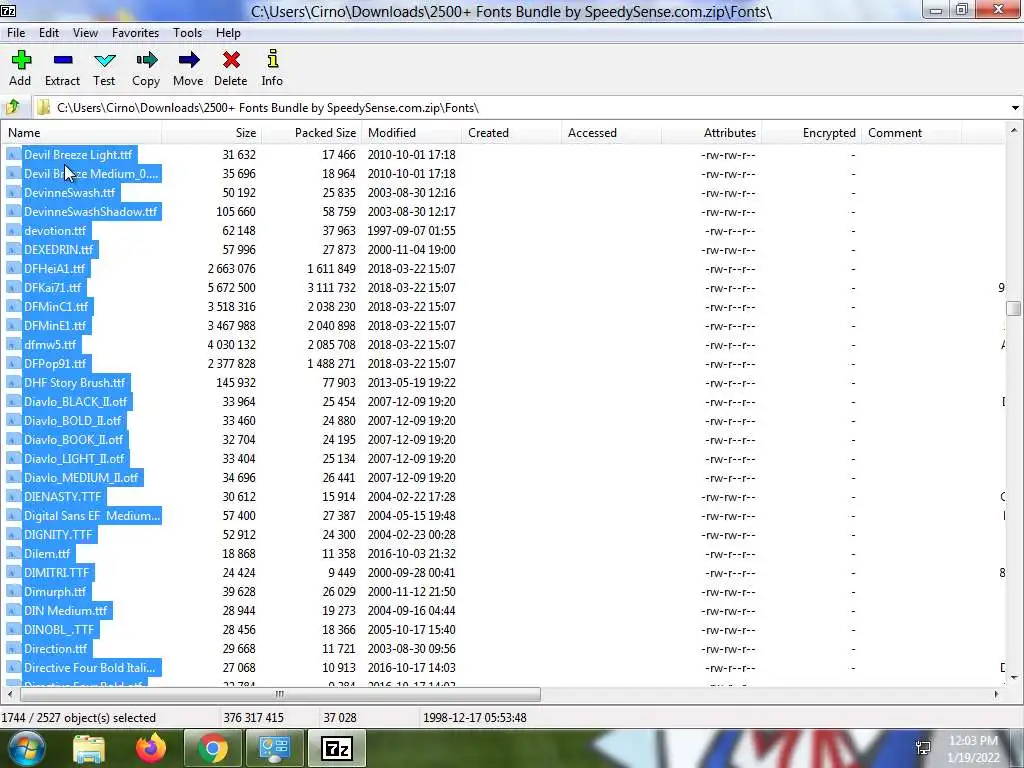The width and height of the screenshot is (1024, 768).
Task: Select the file DevinneSwashShadow.ttf
Action: pos(90,212)
